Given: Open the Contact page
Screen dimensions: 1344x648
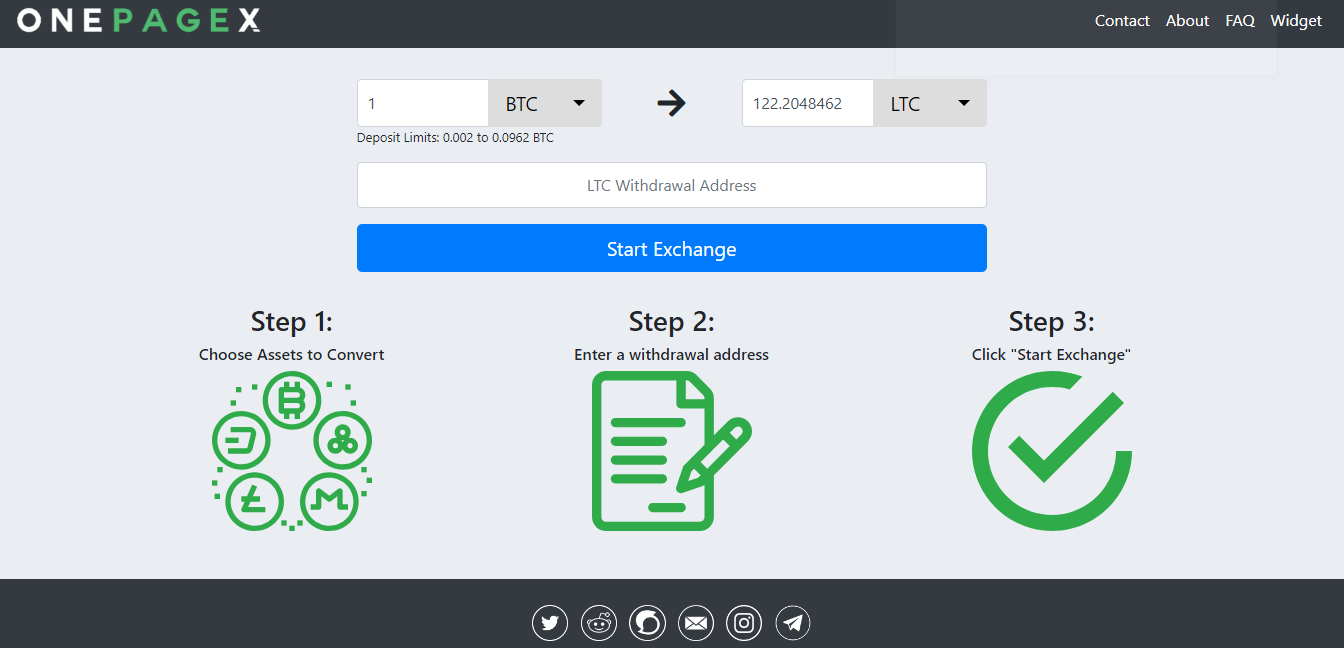Looking at the screenshot, I should [1122, 21].
